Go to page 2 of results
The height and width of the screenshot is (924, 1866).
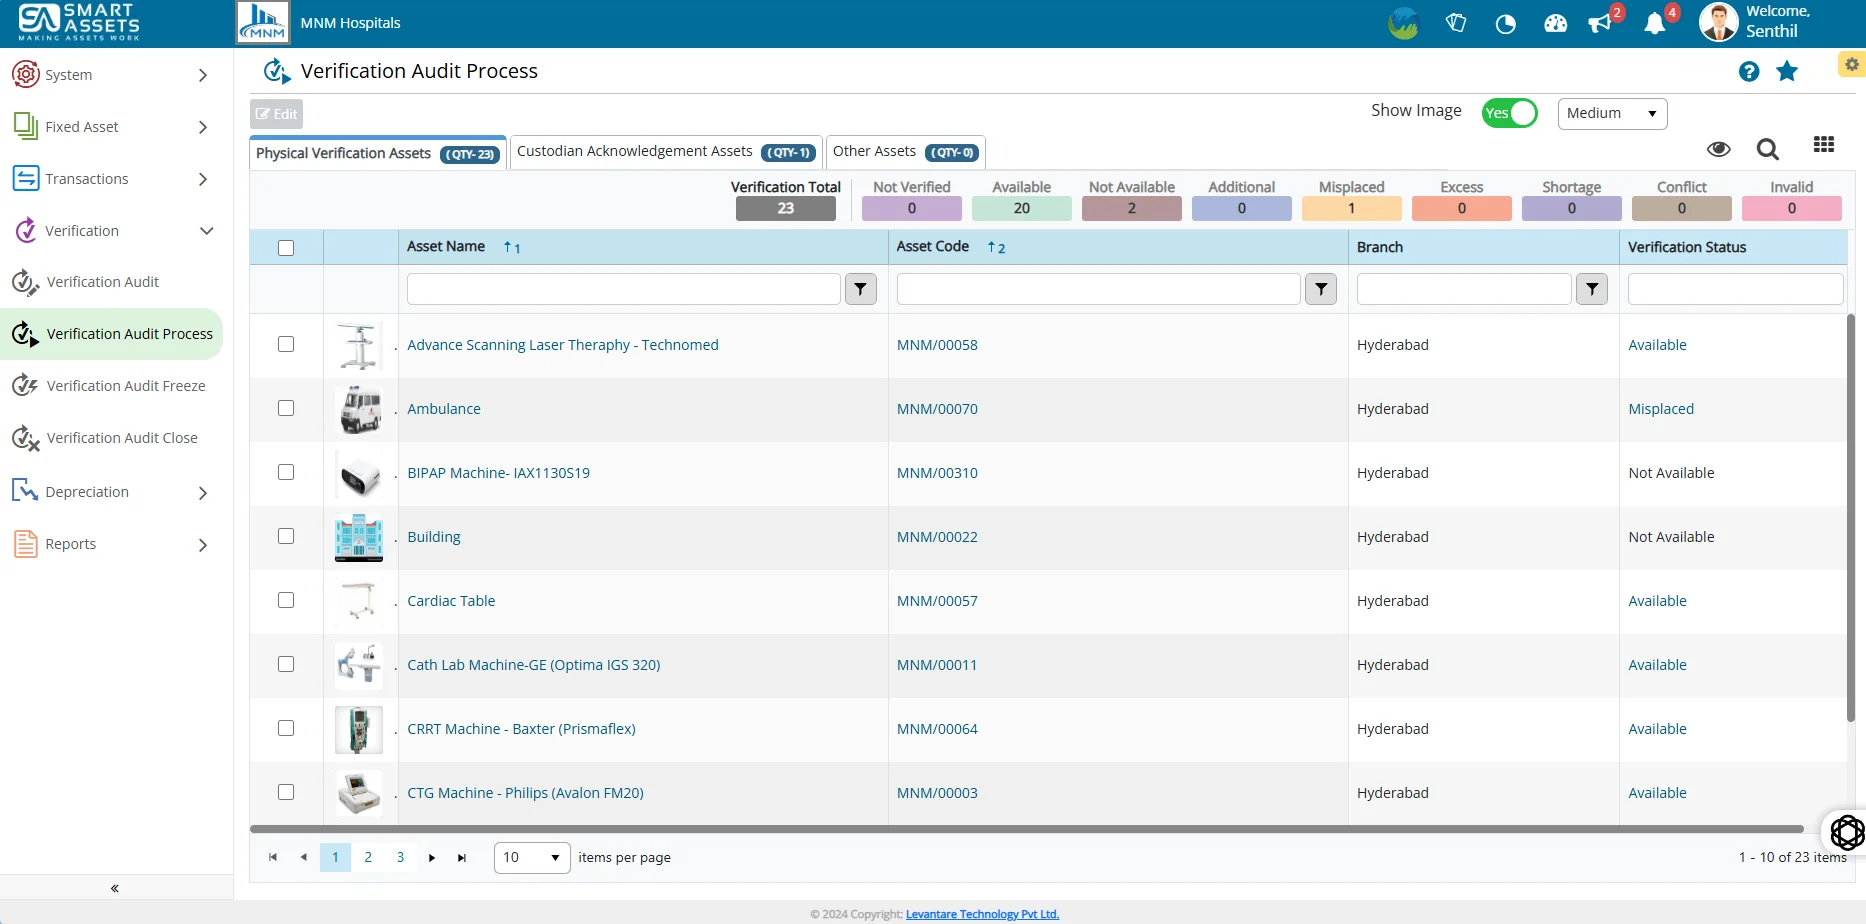(x=368, y=857)
